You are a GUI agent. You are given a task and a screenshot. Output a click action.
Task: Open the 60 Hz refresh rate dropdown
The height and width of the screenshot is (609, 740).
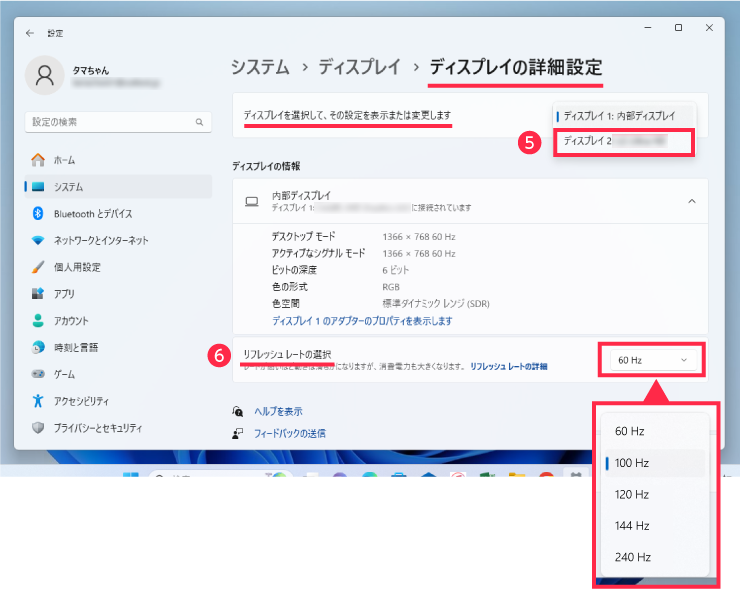pos(652,360)
